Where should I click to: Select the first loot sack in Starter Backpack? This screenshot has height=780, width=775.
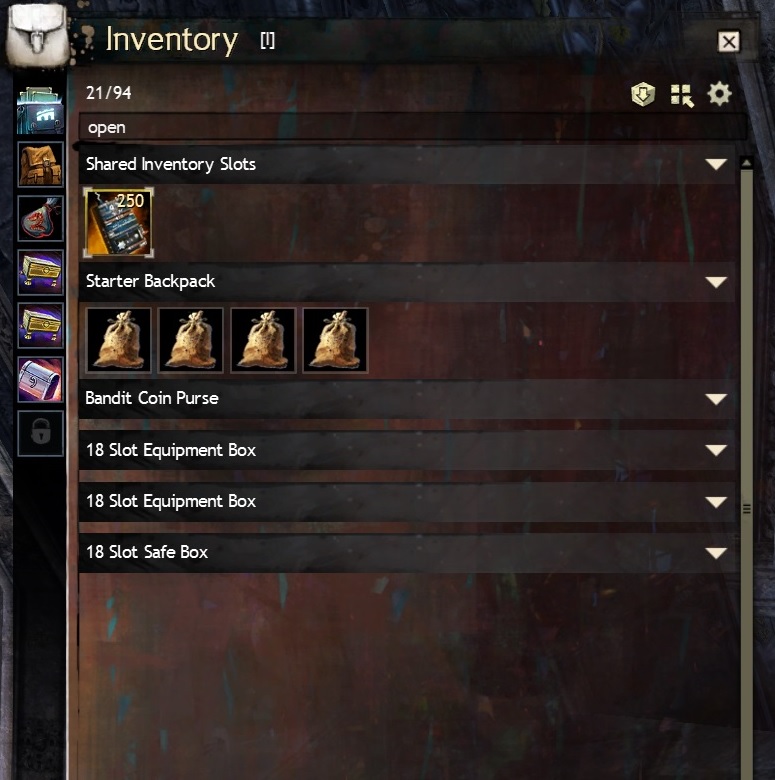click(x=118, y=340)
